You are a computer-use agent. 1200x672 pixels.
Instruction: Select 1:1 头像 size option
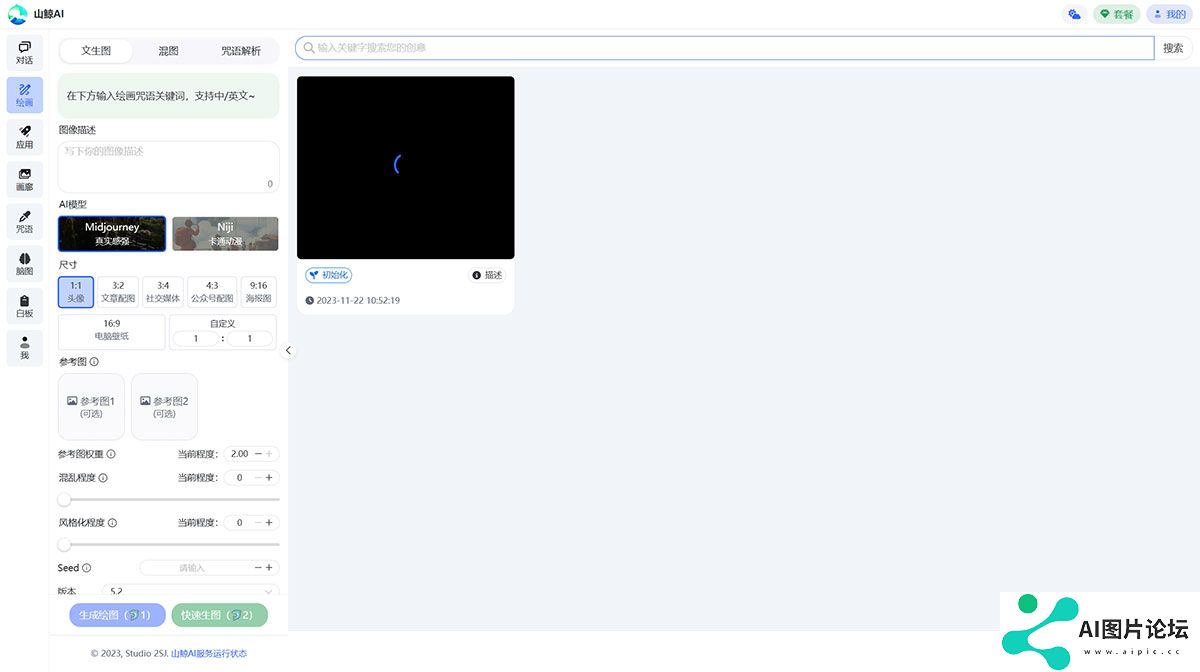click(x=76, y=292)
